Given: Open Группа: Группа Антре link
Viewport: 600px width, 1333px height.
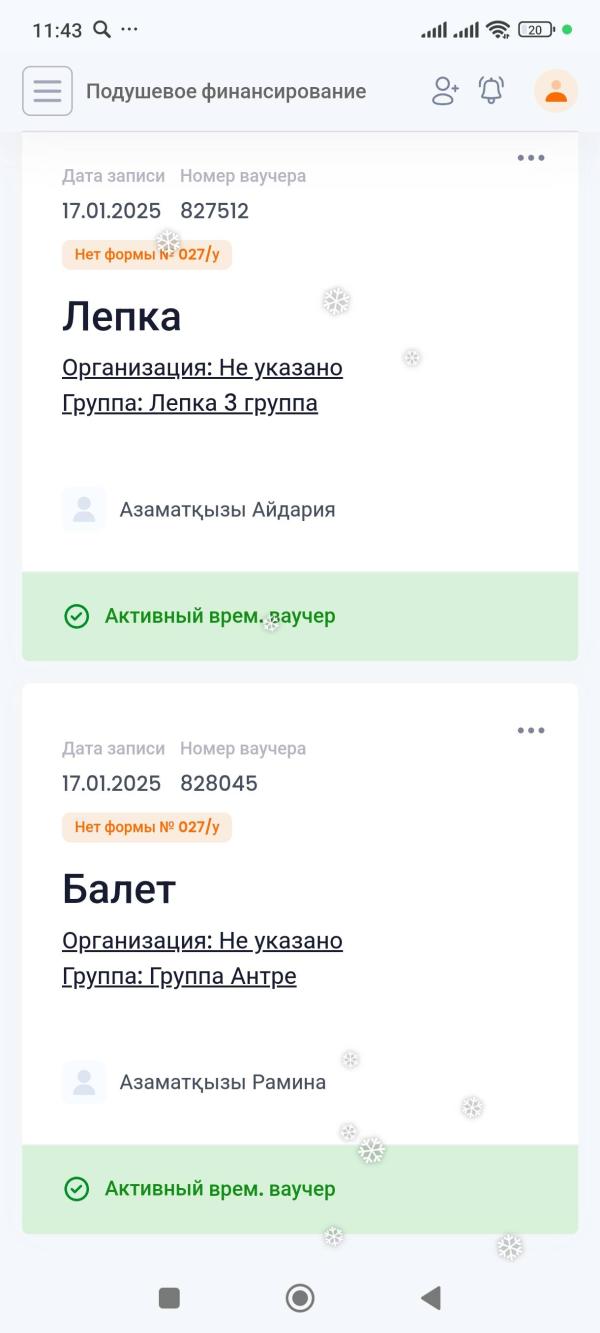Looking at the screenshot, I should [179, 976].
